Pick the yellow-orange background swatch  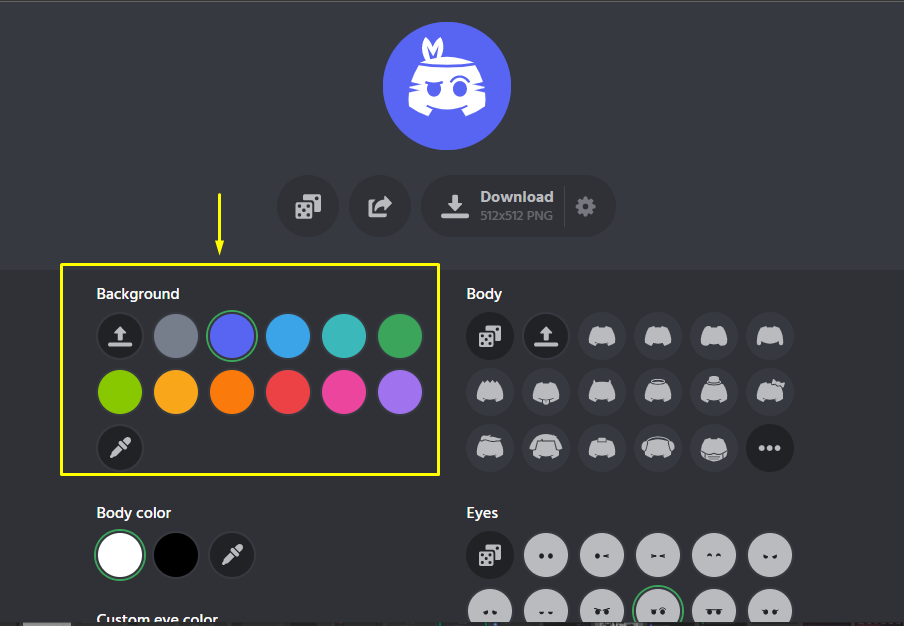click(176, 392)
